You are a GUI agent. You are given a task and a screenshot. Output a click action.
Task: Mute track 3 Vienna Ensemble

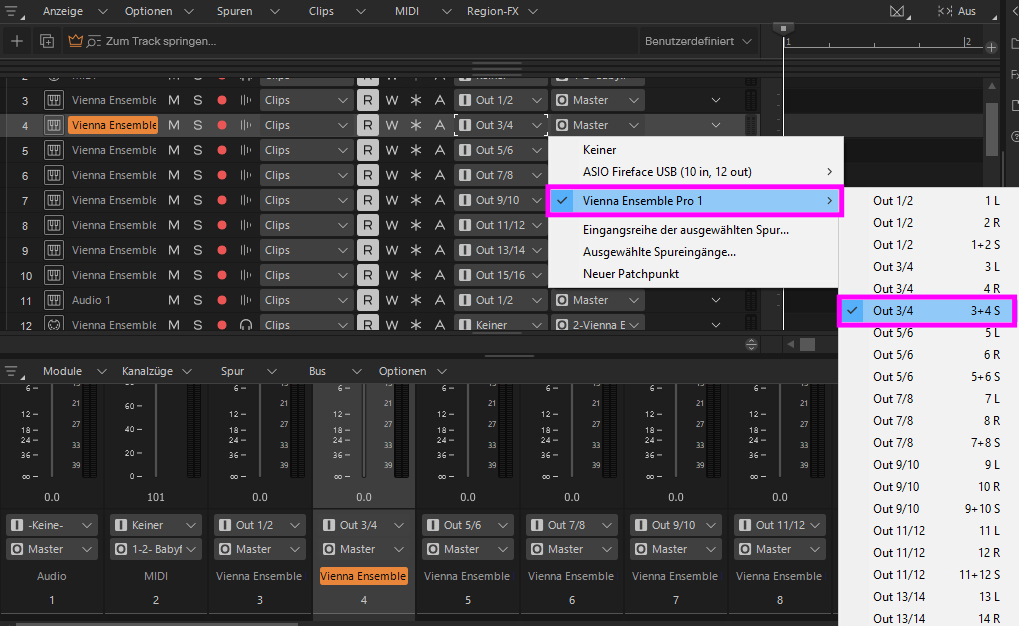point(174,100)
